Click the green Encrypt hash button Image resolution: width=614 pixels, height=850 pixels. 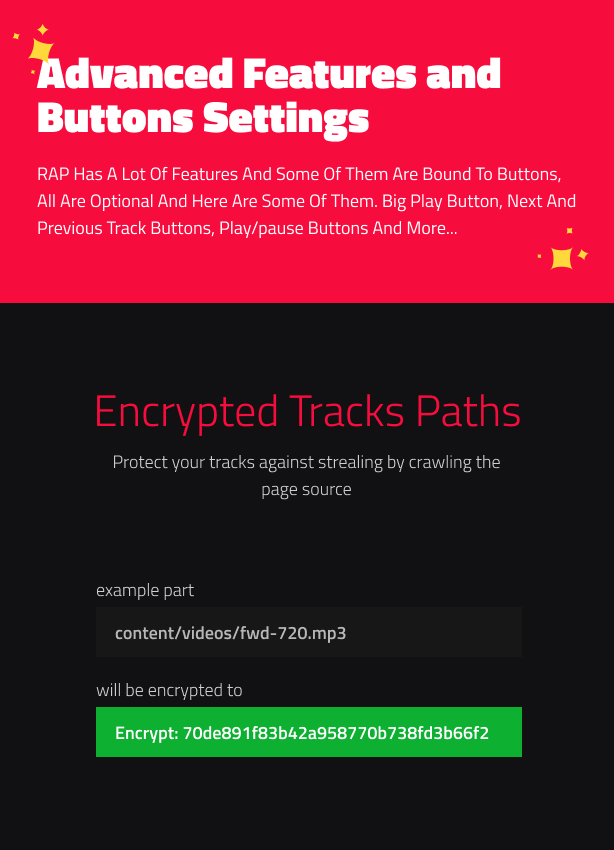coord(309,732)
